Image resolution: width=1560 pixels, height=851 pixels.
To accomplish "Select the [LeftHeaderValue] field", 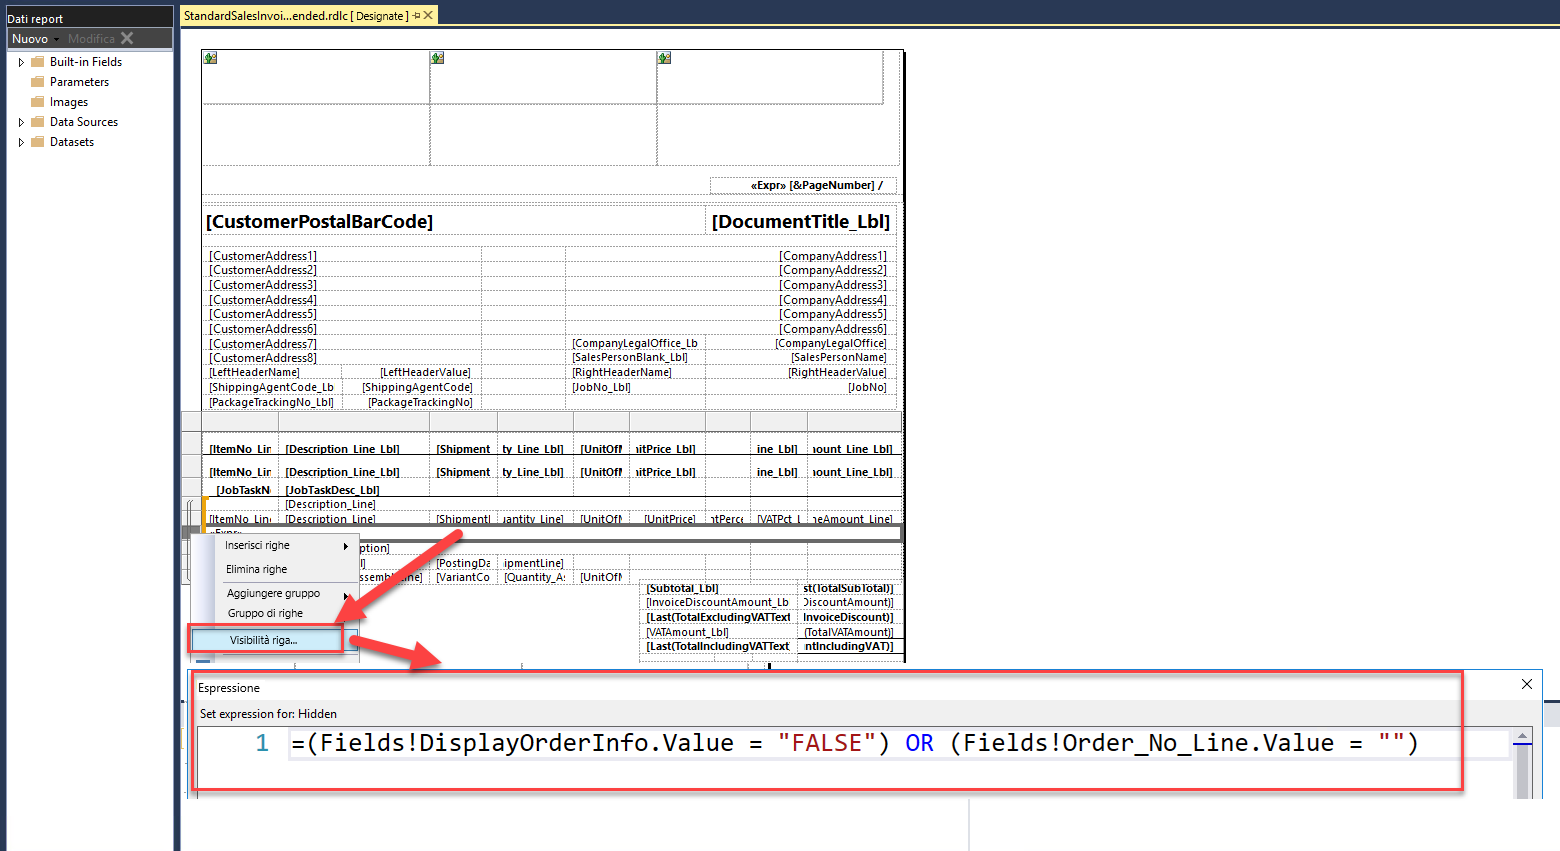I will [412, 373].
